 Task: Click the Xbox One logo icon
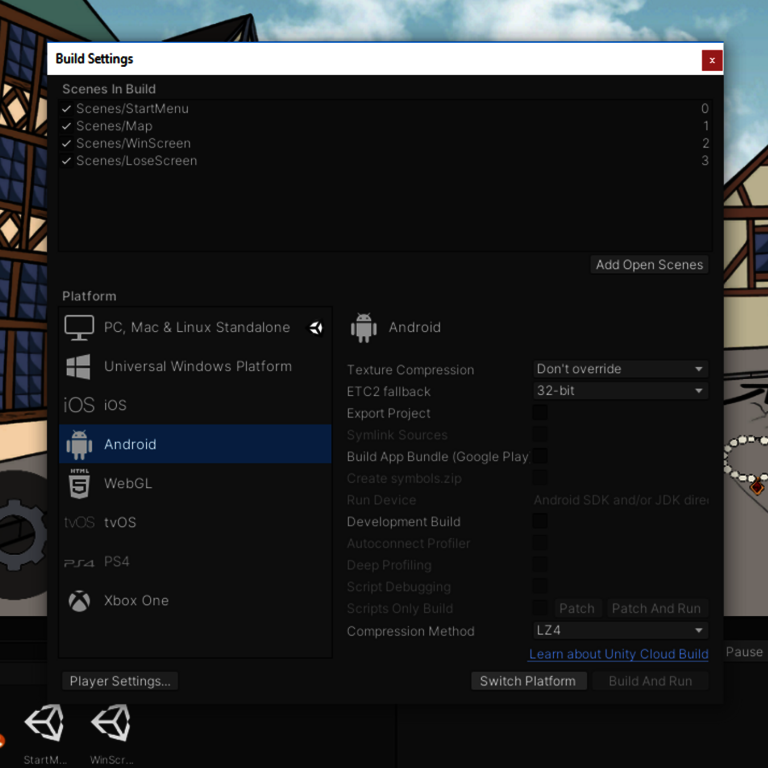(x=79, y=601)
